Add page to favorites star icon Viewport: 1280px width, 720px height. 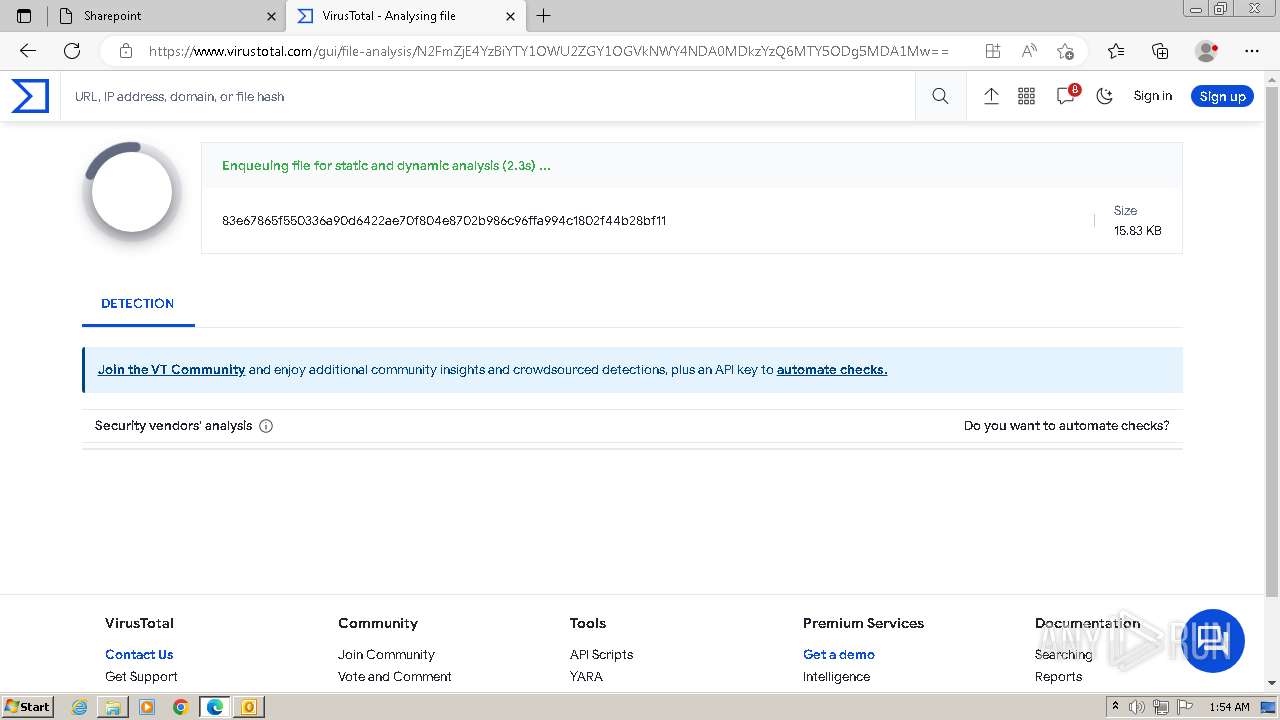1065,51
